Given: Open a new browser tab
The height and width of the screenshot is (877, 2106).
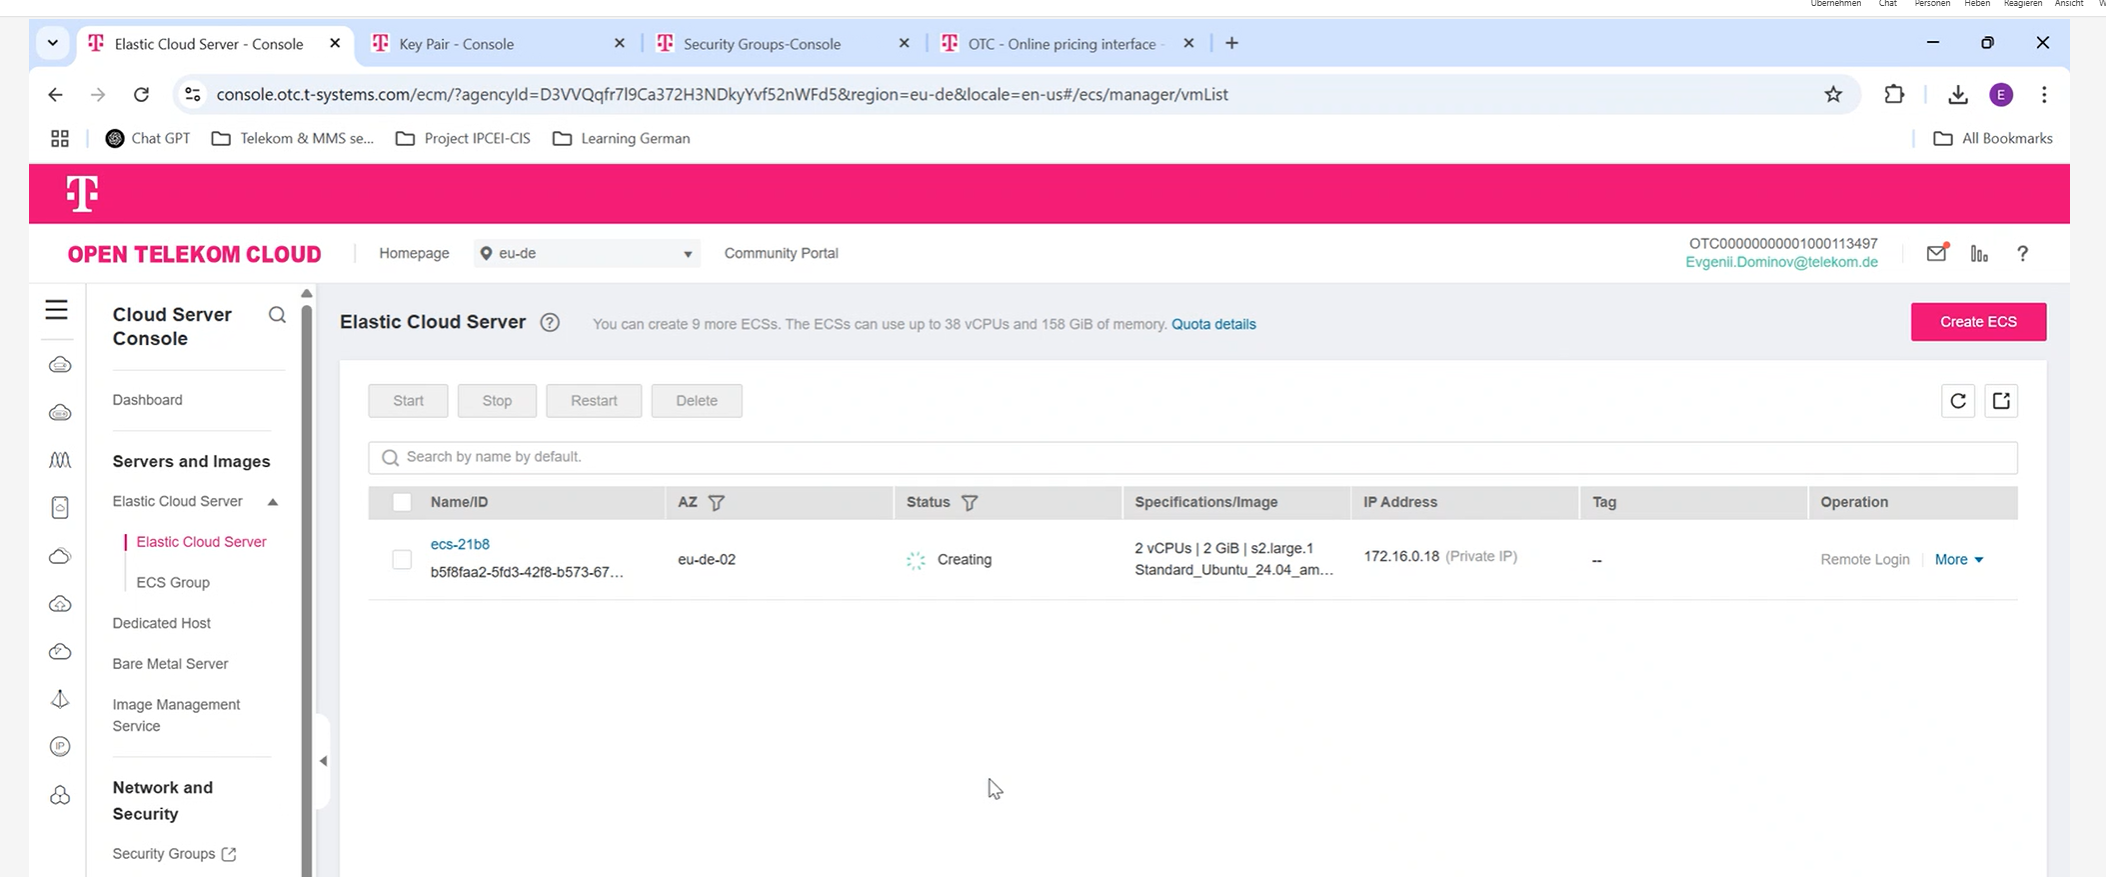Looking at the screenshot, I should pyautogui.click(x=1232, y=43).
